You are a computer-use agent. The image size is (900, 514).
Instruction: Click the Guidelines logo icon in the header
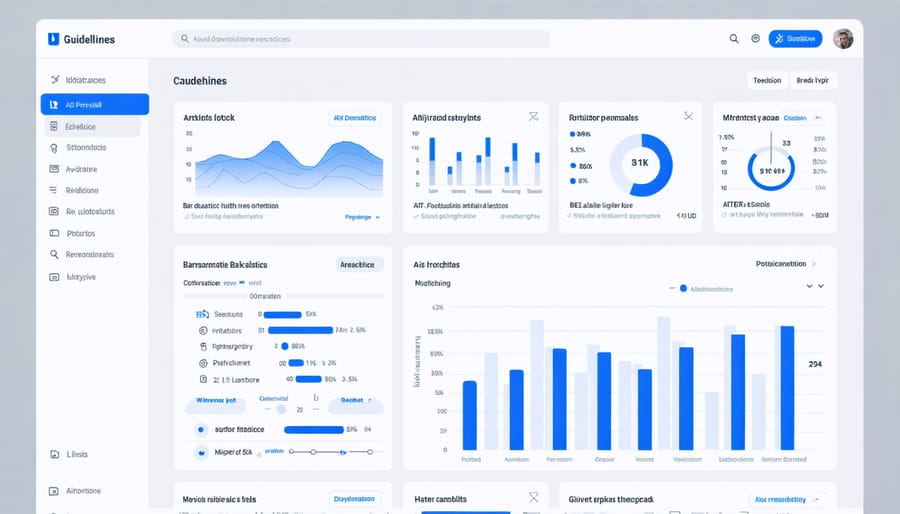(53, 38)
